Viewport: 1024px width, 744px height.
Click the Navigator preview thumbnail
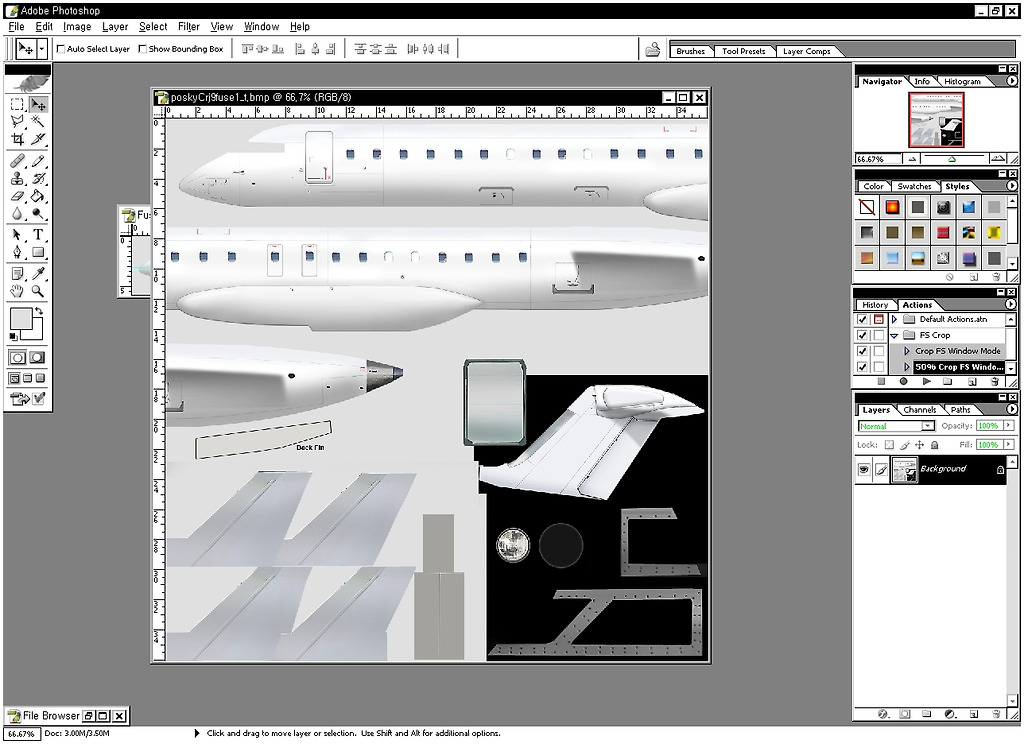click(935, 121)
